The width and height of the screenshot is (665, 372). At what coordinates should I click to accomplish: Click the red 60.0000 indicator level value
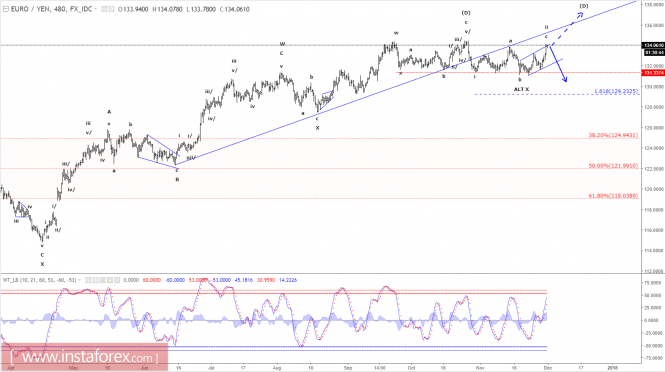pos(152,280)
